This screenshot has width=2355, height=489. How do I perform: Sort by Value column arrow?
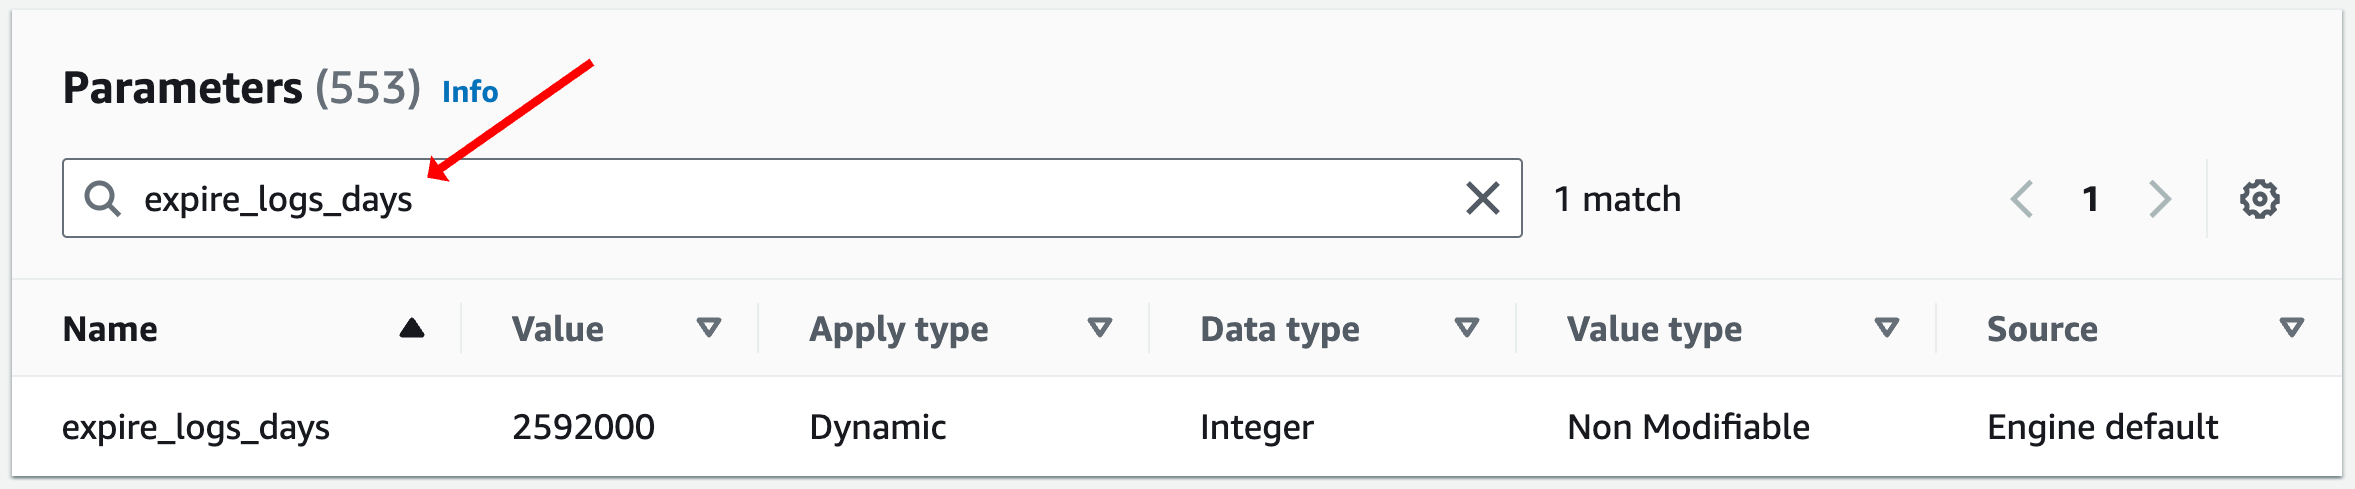click(709, 327)
